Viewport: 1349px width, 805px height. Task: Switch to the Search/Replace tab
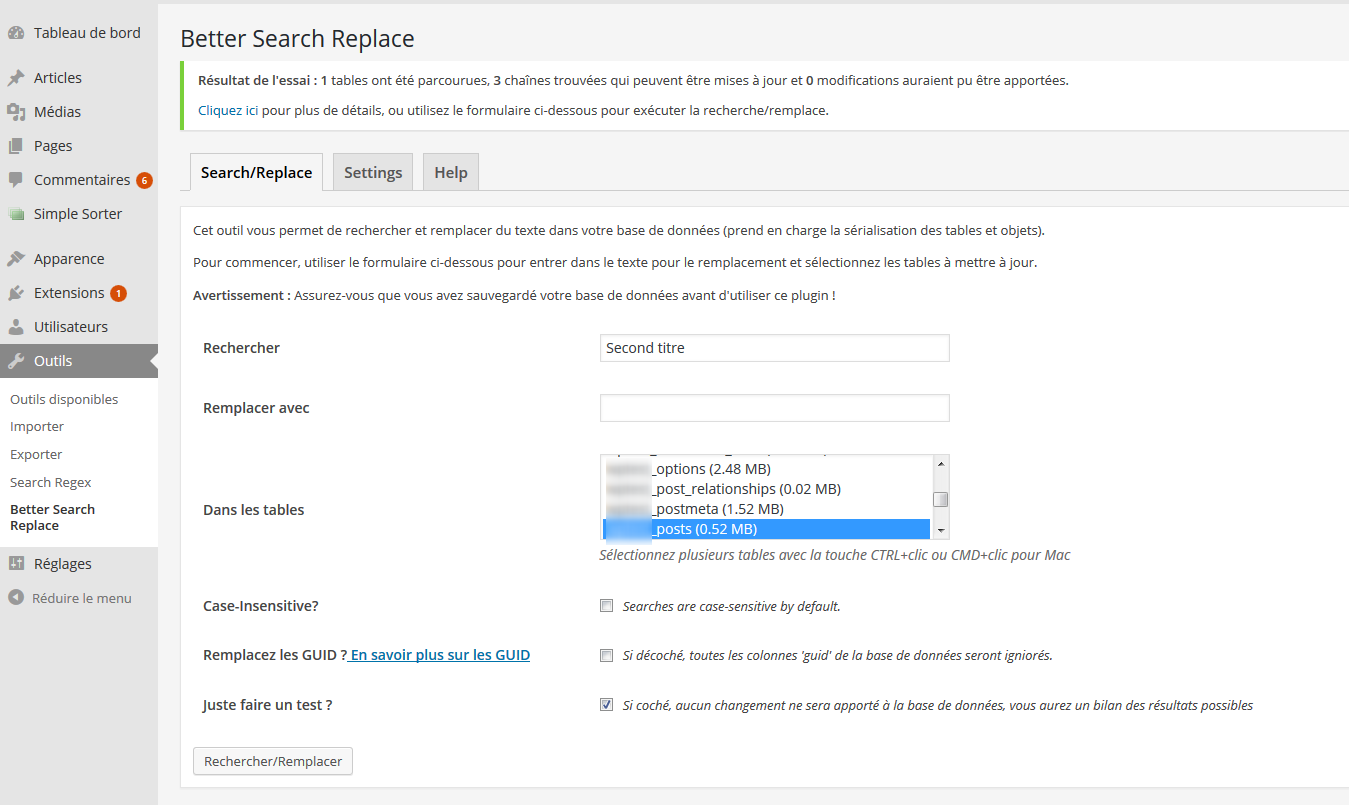(256, 172)
